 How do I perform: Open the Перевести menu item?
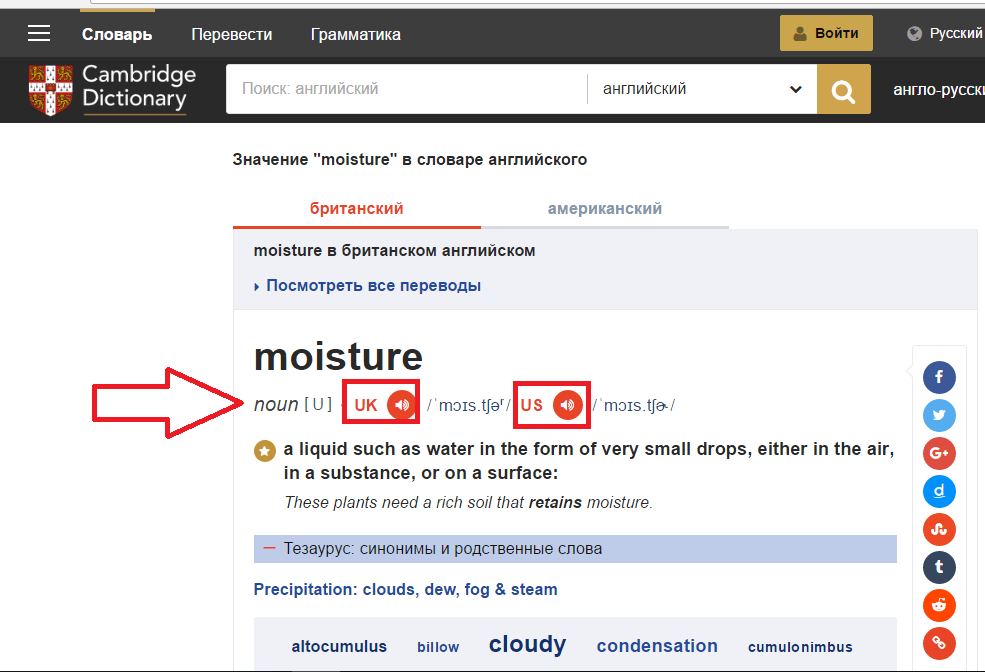tap(231, 34)
